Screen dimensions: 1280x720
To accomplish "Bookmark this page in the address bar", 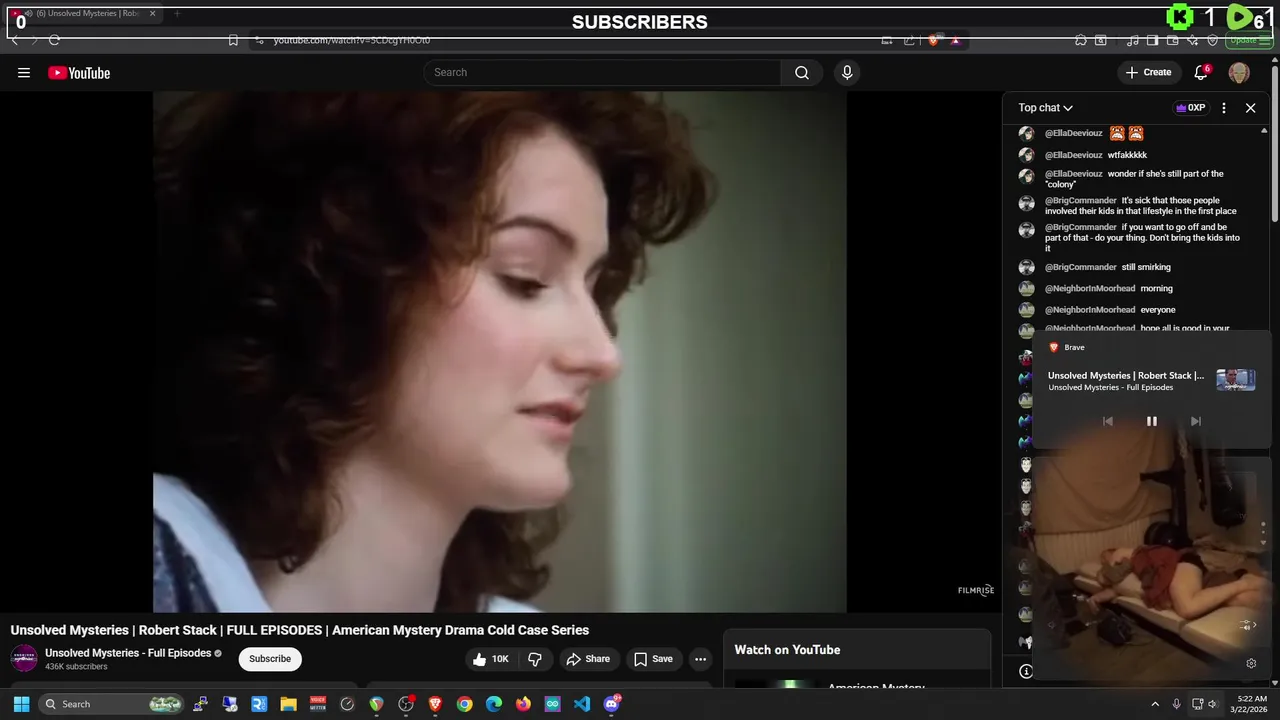I will pos(233,40).
